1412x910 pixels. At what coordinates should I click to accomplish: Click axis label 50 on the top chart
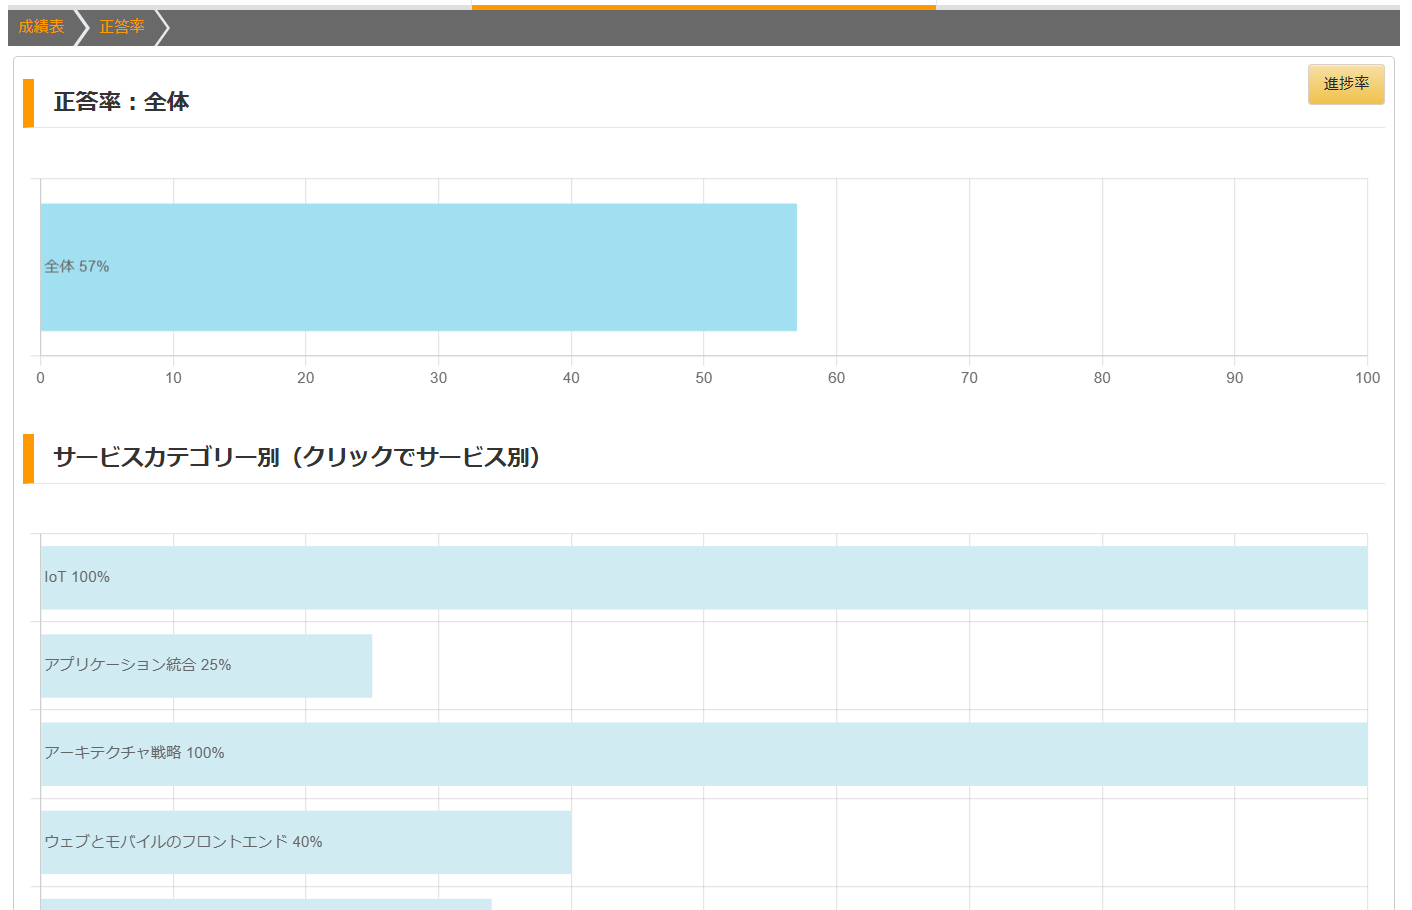pos(704,378)
